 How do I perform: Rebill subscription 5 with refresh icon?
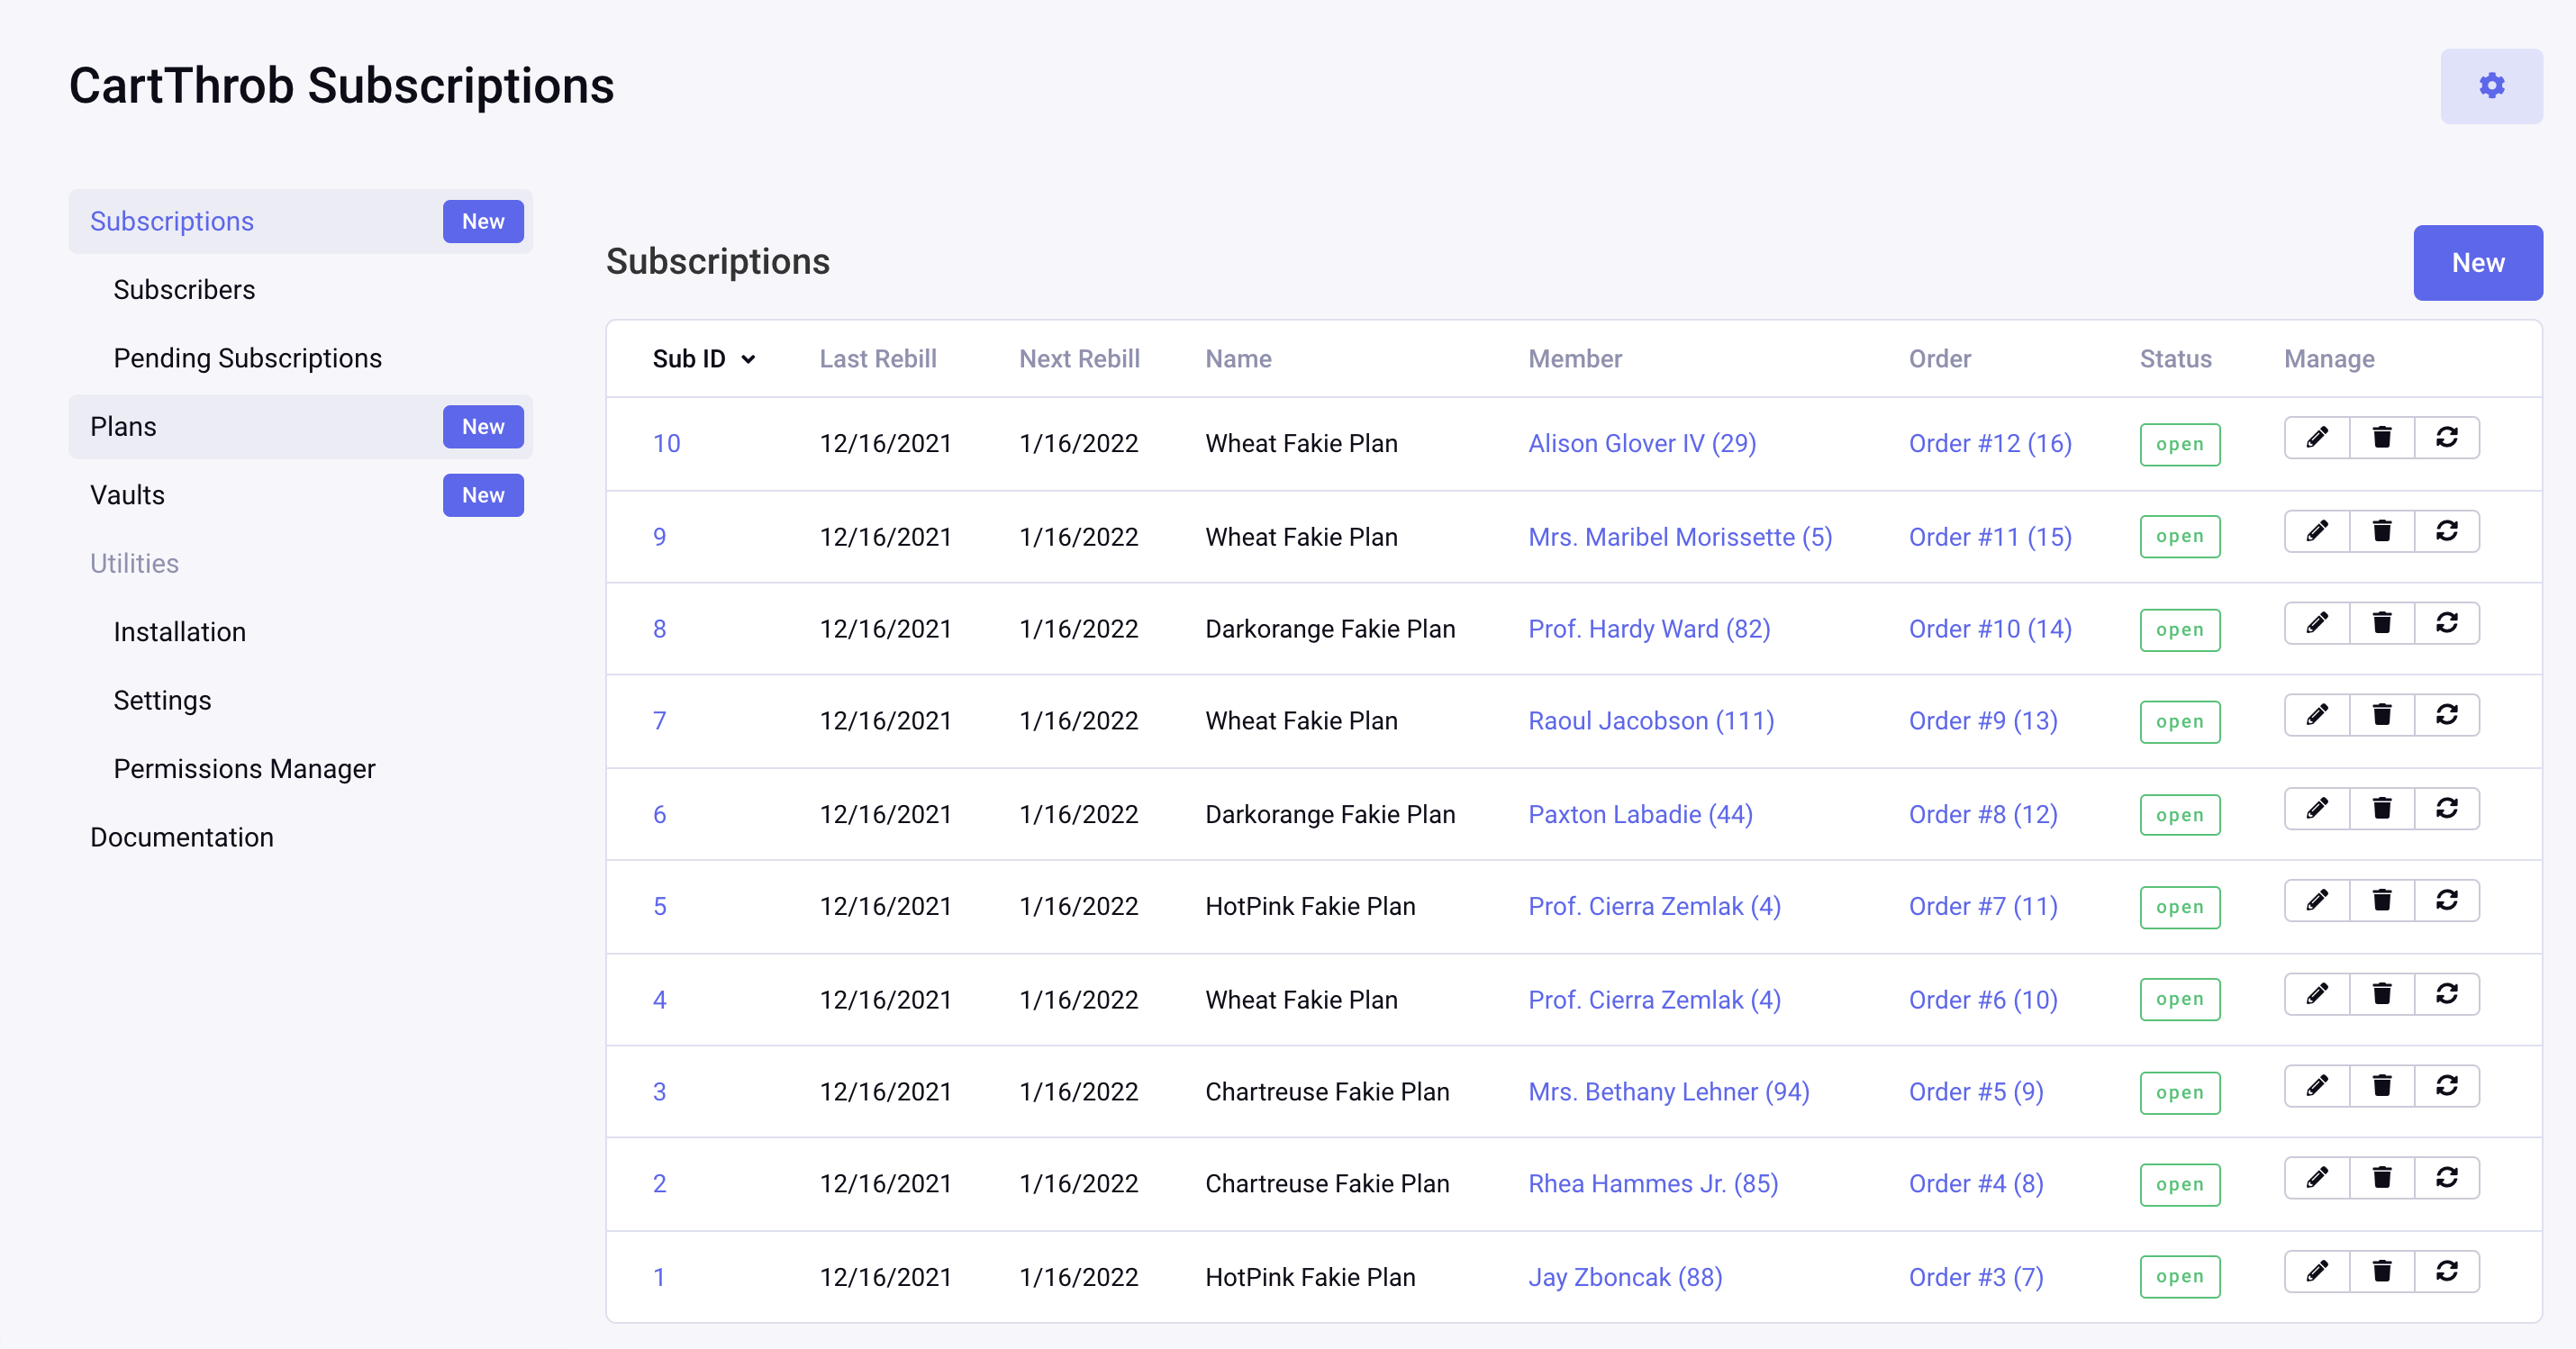2447,901
